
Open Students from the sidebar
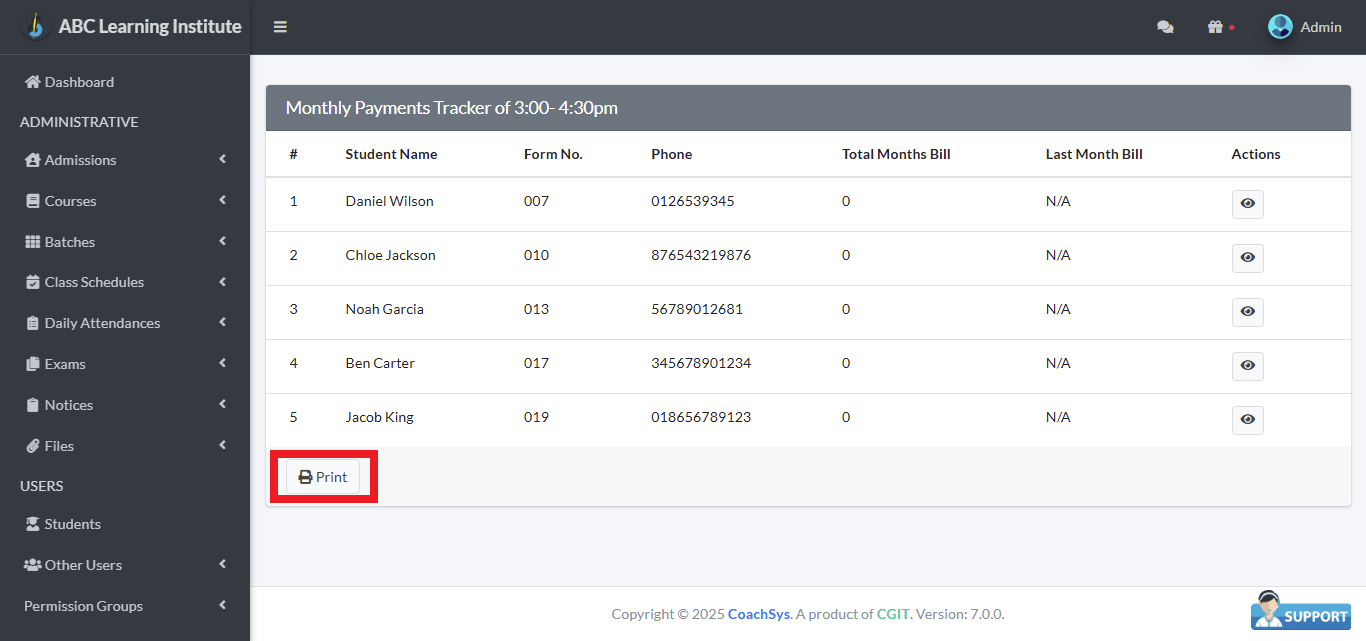[72, 524]
